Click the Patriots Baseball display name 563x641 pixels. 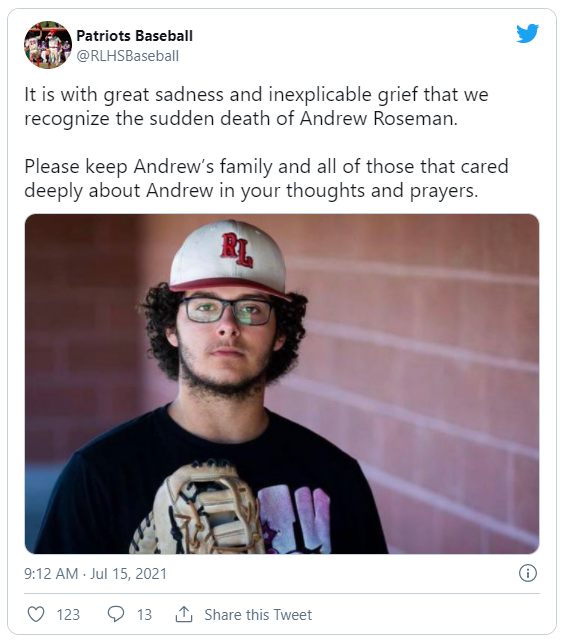[135, 36]
